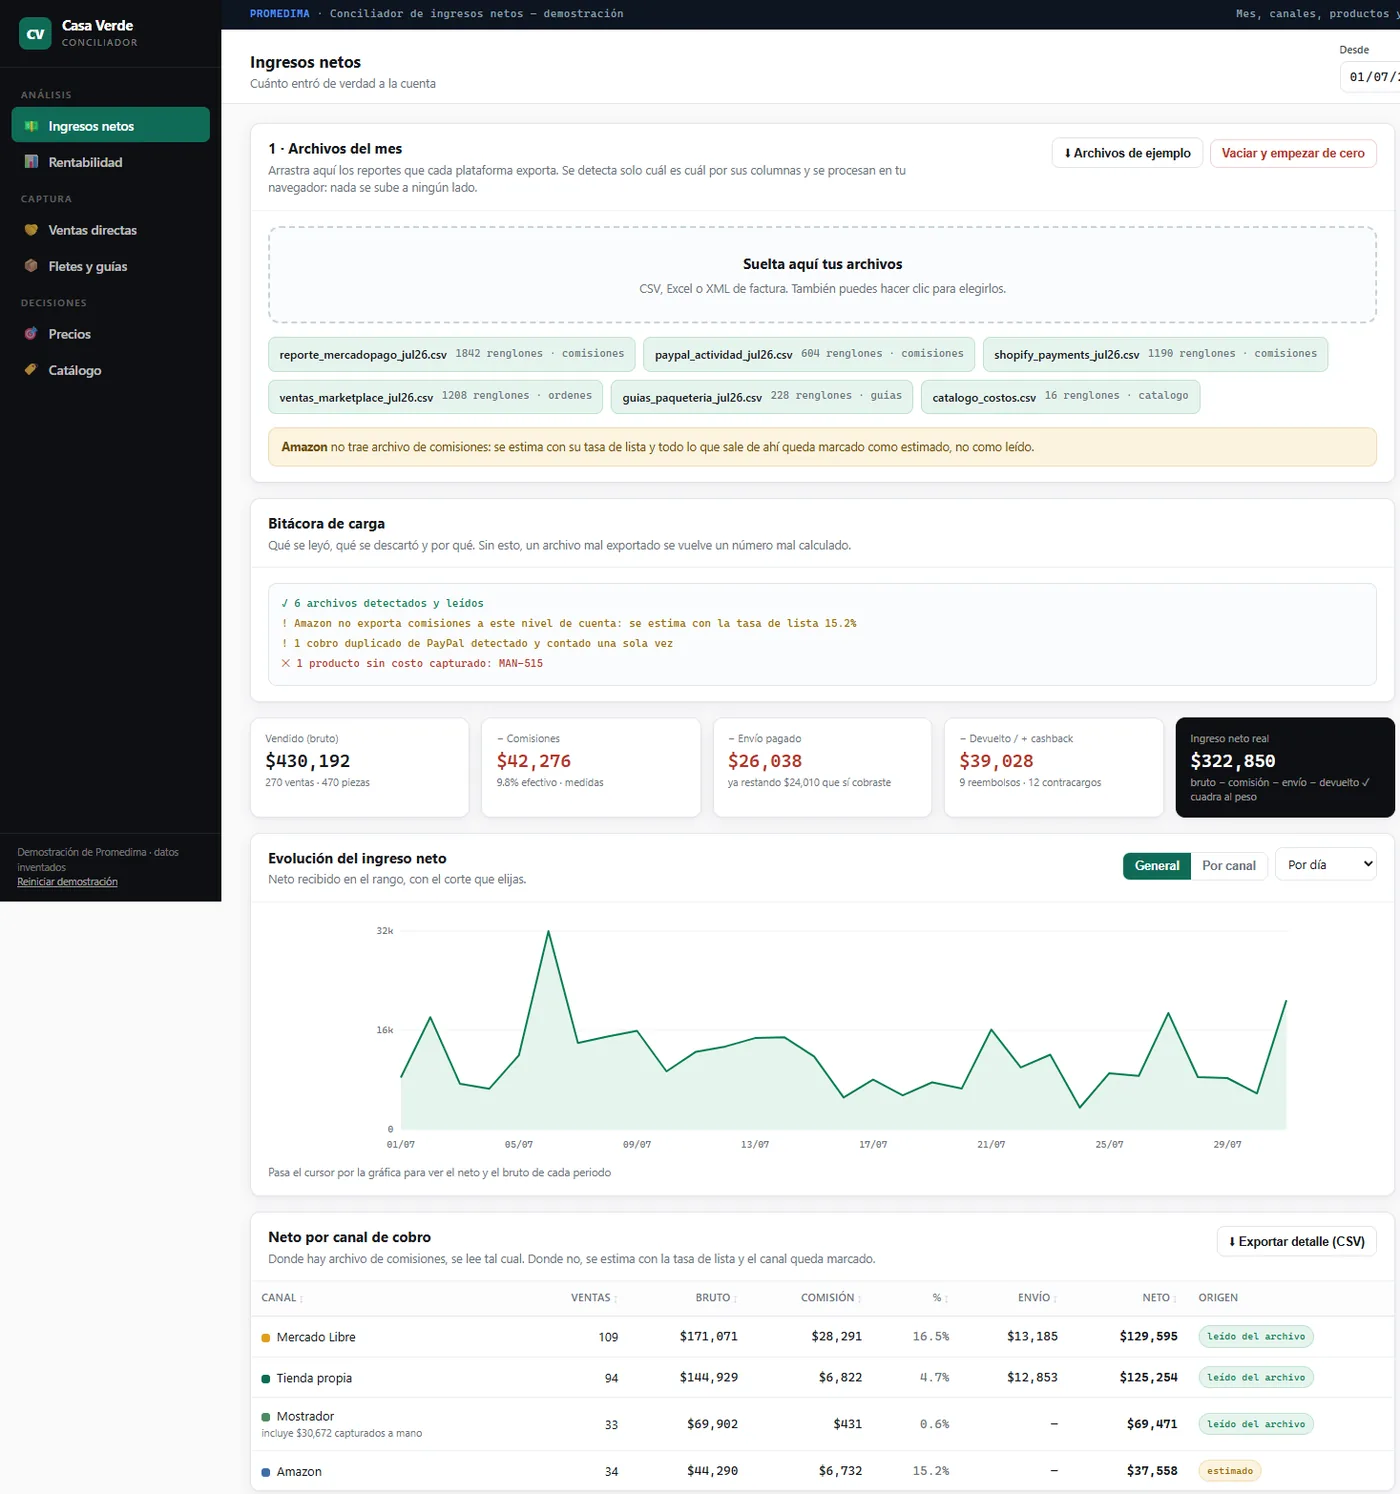Click the estimado badge in Amazon row
This screenshot has height=1494, width=1400.
tap(1230, 1471)
